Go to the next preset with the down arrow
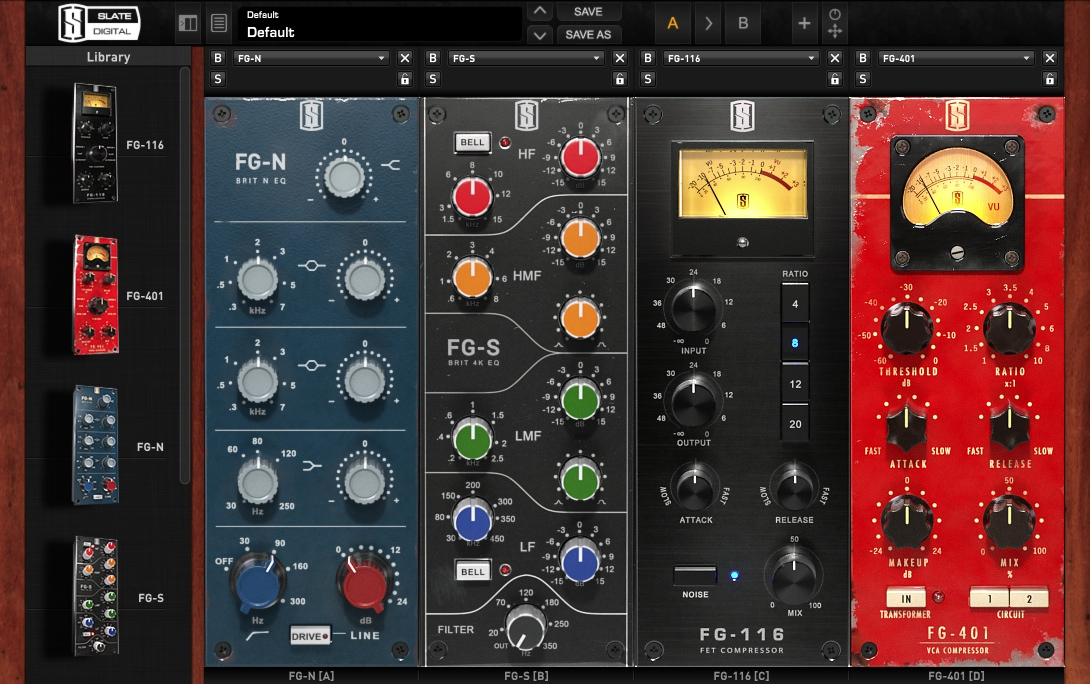The image size is (1090, 684). click(539, 34)
